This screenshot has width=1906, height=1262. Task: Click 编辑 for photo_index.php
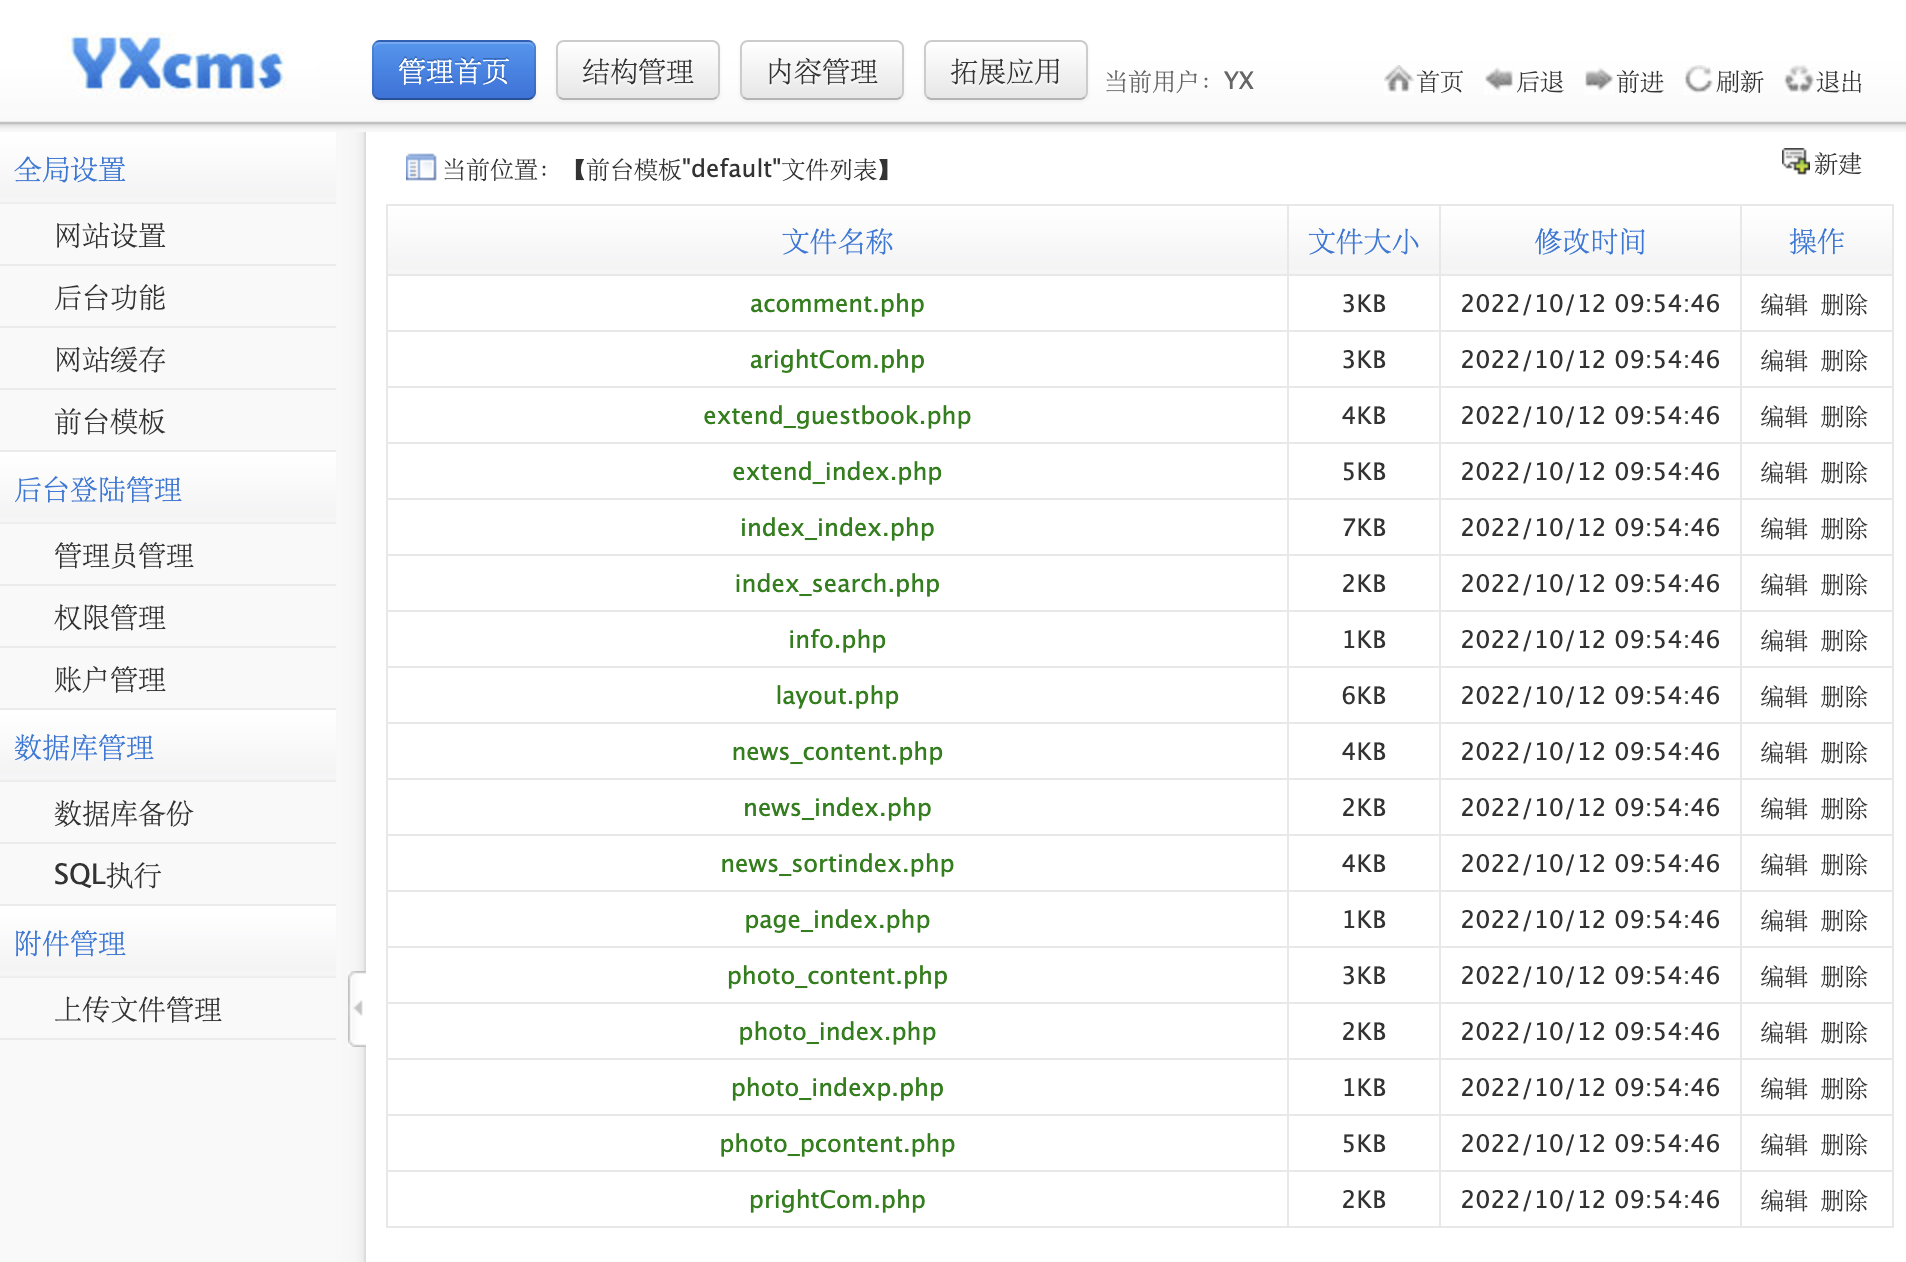point(1784,1033)
